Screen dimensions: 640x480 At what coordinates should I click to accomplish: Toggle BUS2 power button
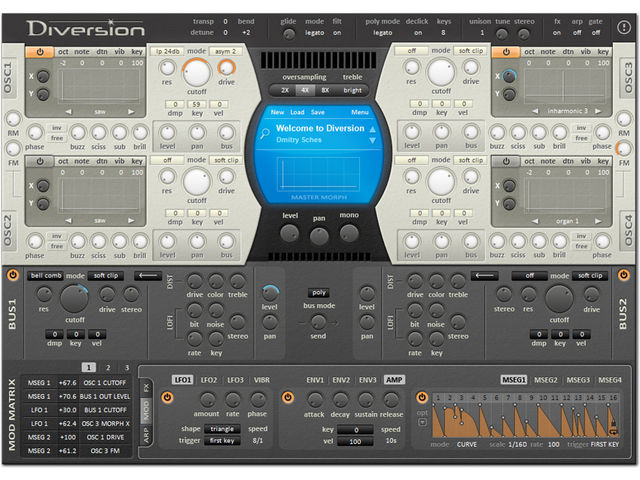click(623, 275)
